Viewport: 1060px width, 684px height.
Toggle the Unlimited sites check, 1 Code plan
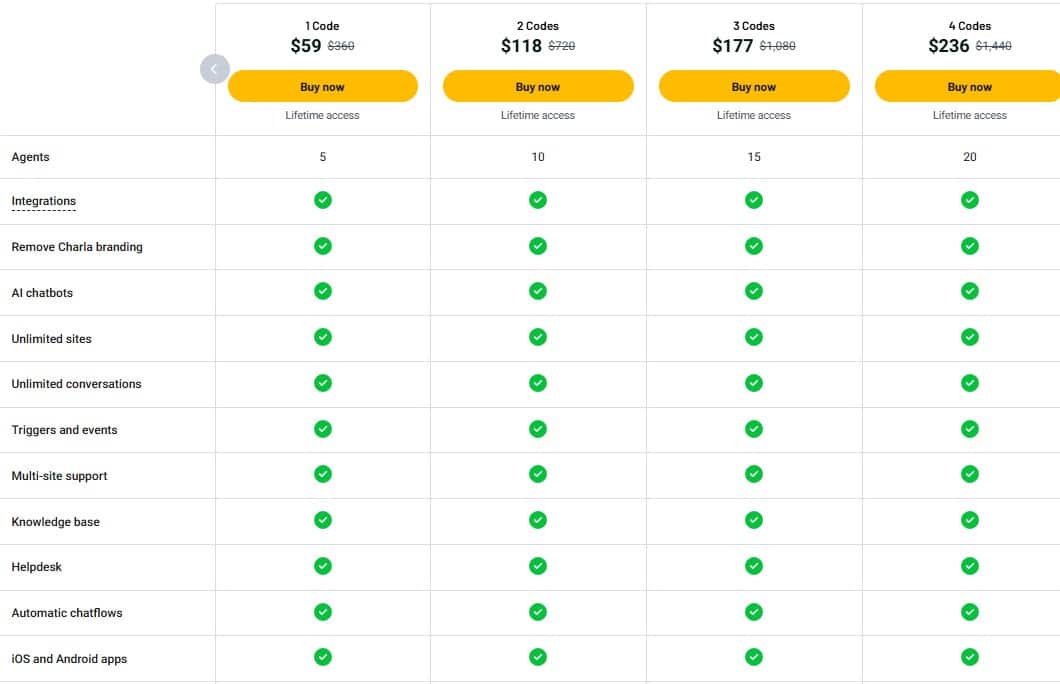point(322,337)
